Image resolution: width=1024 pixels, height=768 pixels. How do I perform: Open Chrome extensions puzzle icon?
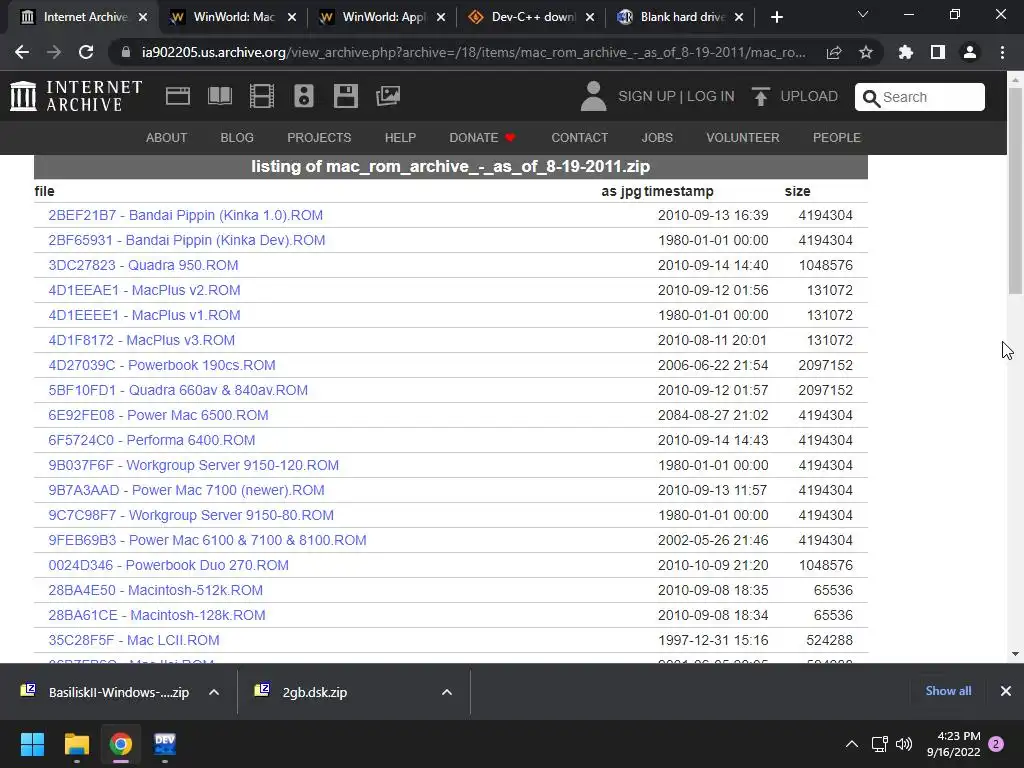(906, 52)
